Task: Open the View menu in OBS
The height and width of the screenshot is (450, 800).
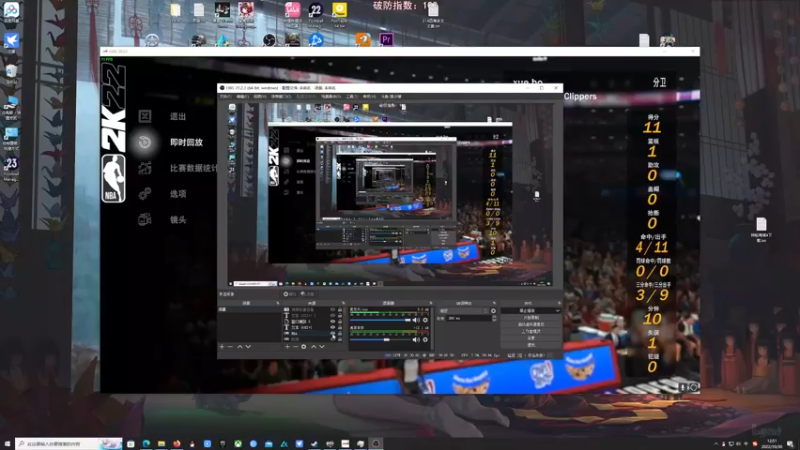Action: [259, 96]
